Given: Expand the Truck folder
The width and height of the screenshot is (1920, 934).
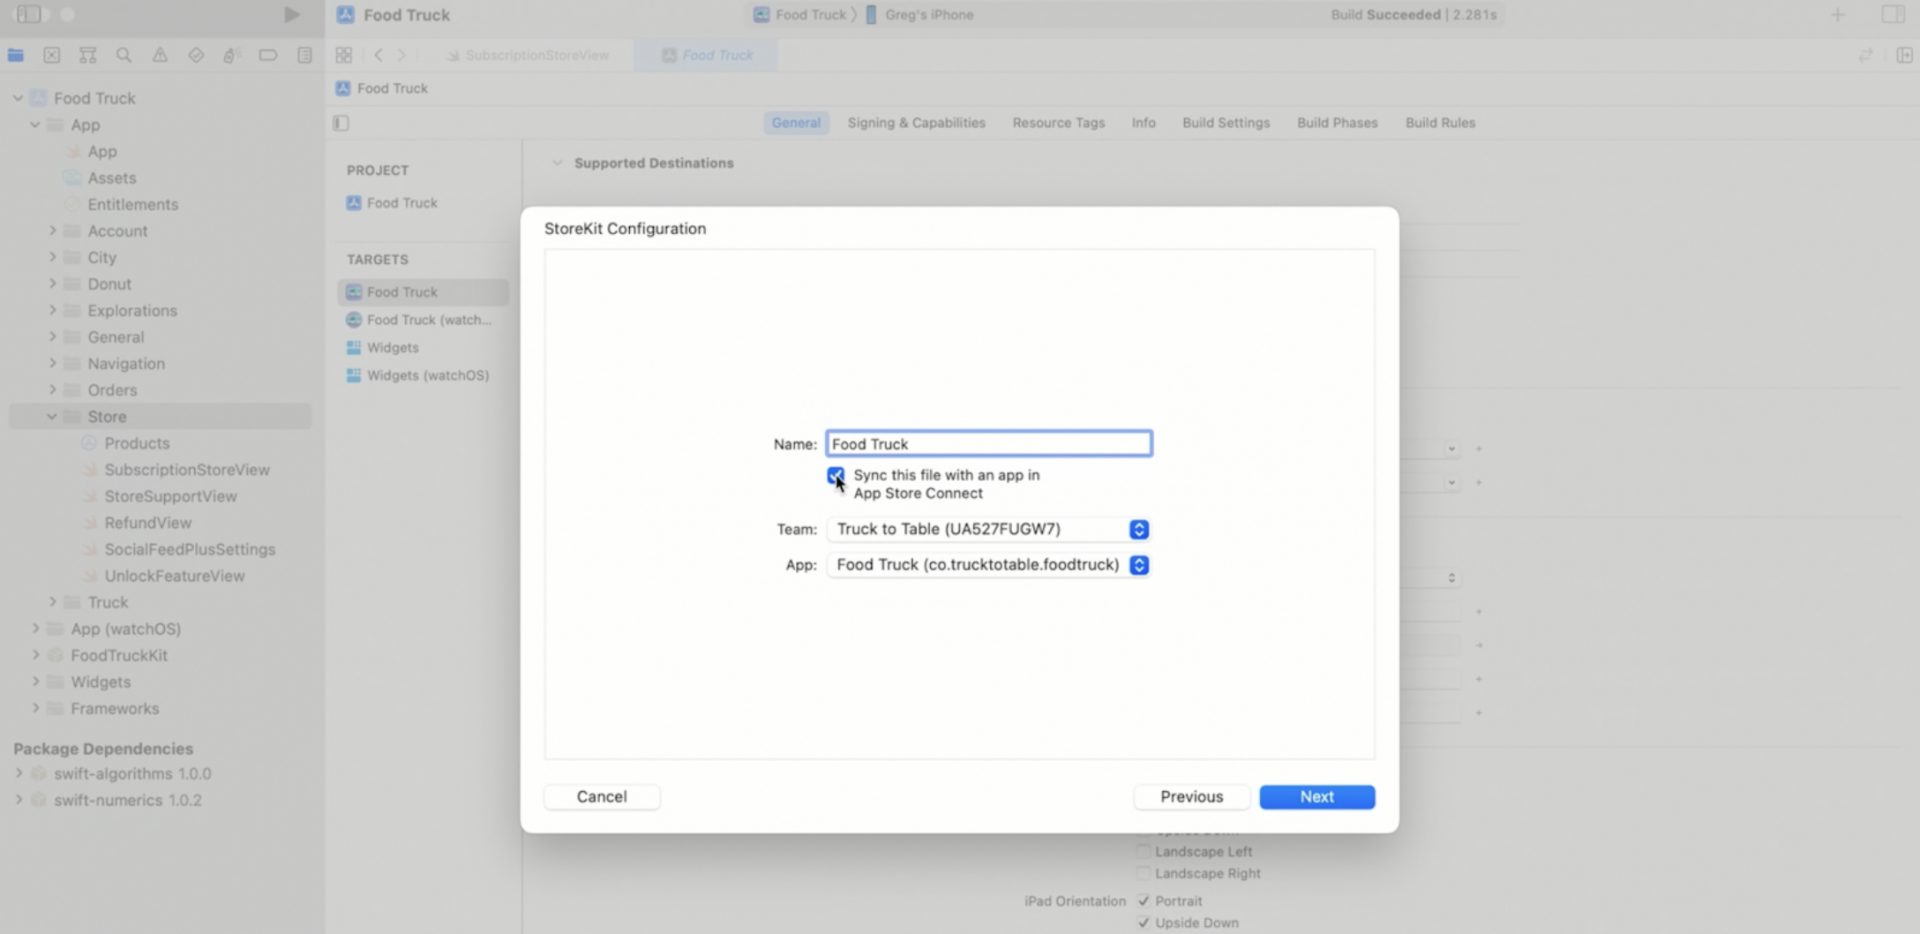Looking at the screenshot, I should [52, 602].
